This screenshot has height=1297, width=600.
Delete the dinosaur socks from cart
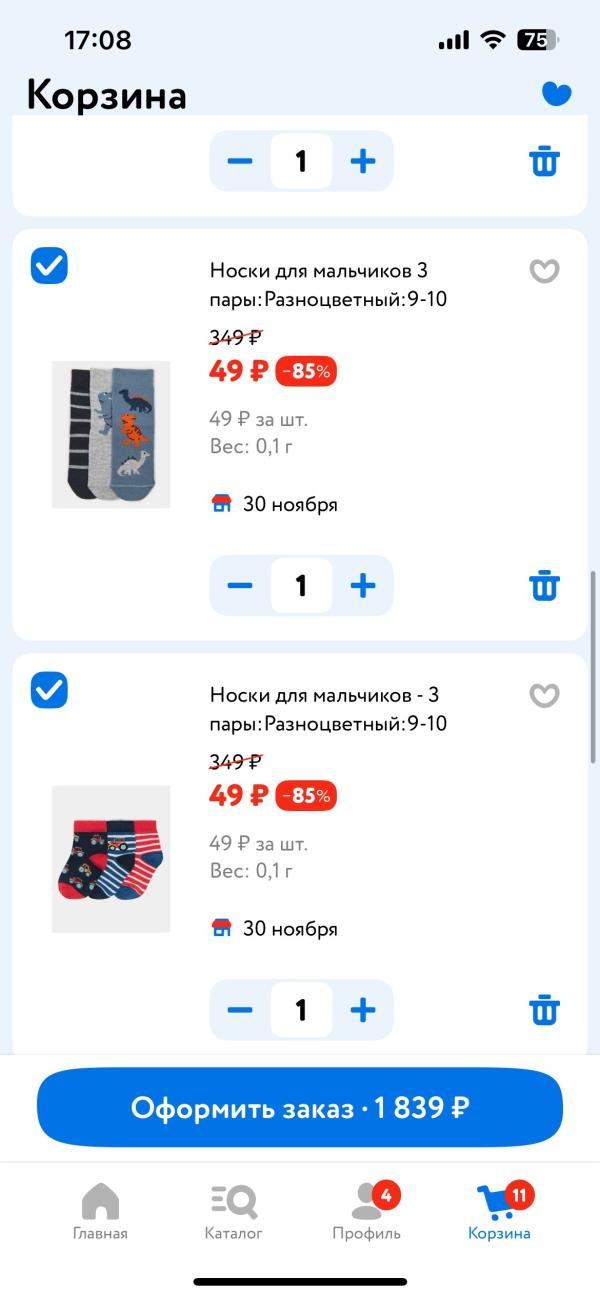[544, 585]
